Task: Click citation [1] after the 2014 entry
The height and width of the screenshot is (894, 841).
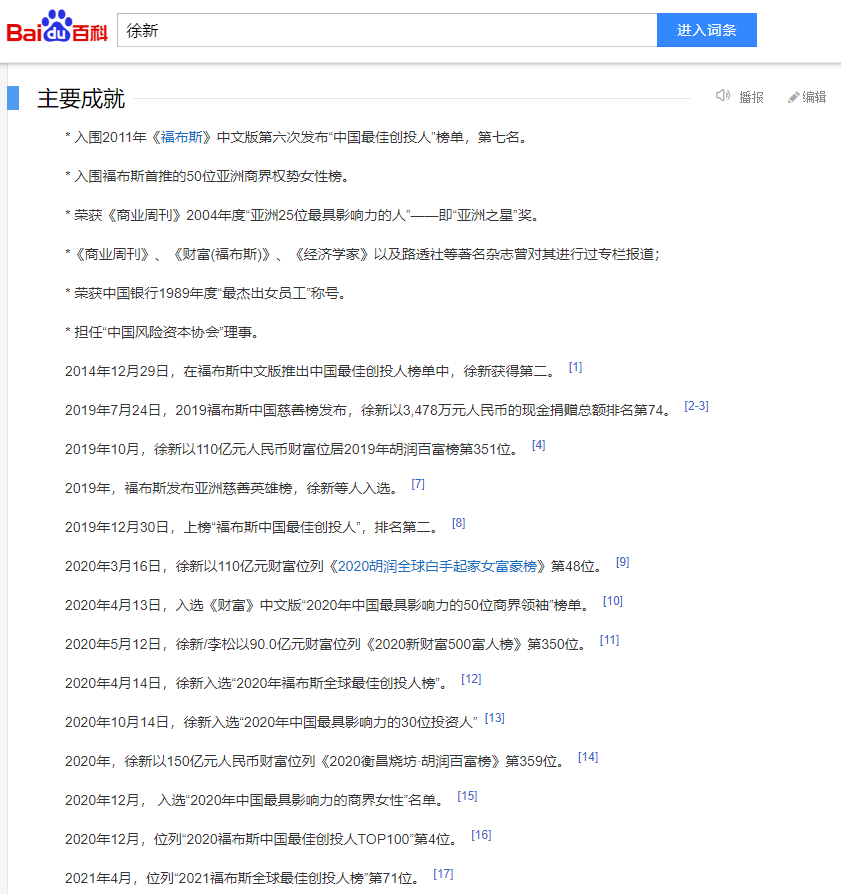Action: click(575, 366)
